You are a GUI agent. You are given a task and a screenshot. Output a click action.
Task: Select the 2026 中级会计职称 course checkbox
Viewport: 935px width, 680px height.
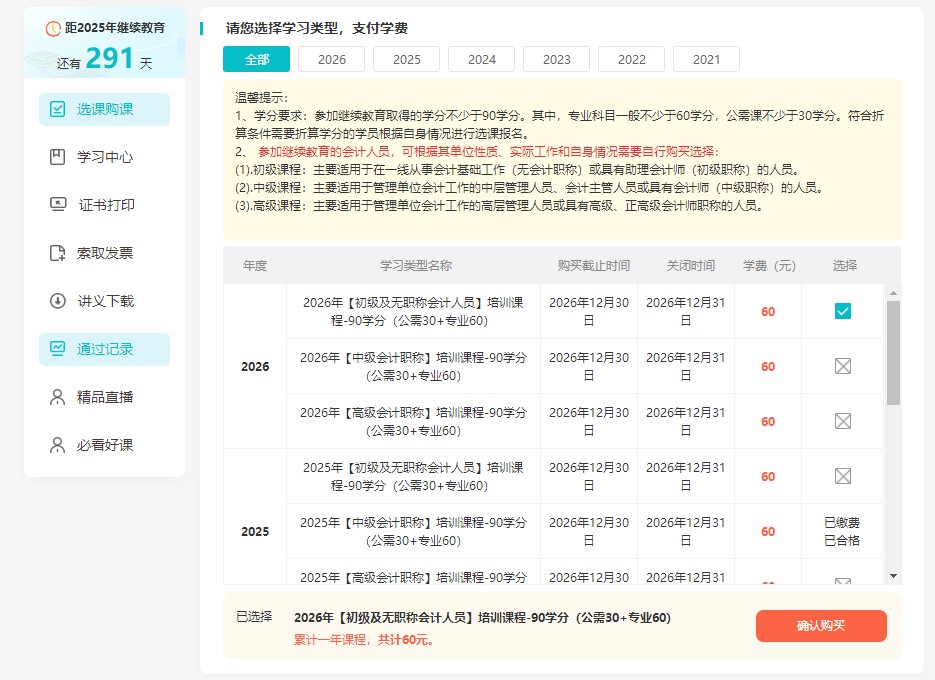pyautogui.click(x=843, y=366)
